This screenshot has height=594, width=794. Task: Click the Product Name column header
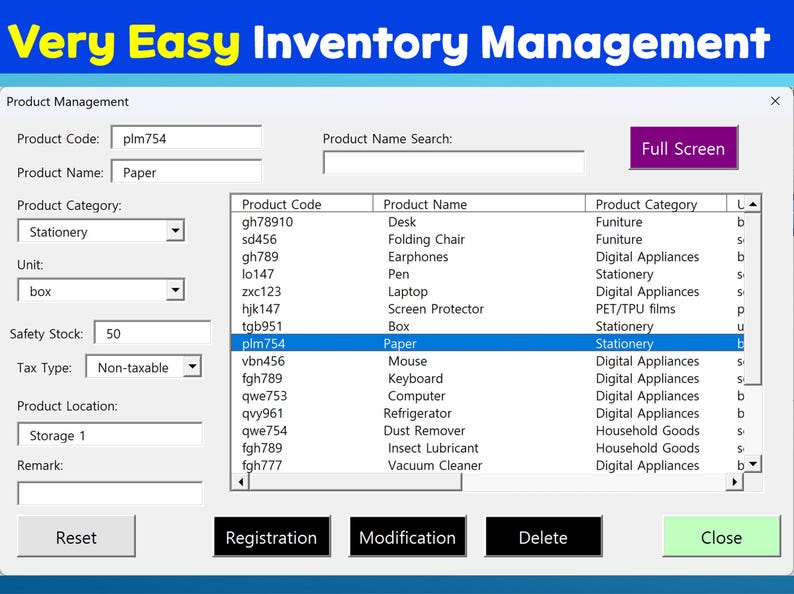[x=479, y=204]
